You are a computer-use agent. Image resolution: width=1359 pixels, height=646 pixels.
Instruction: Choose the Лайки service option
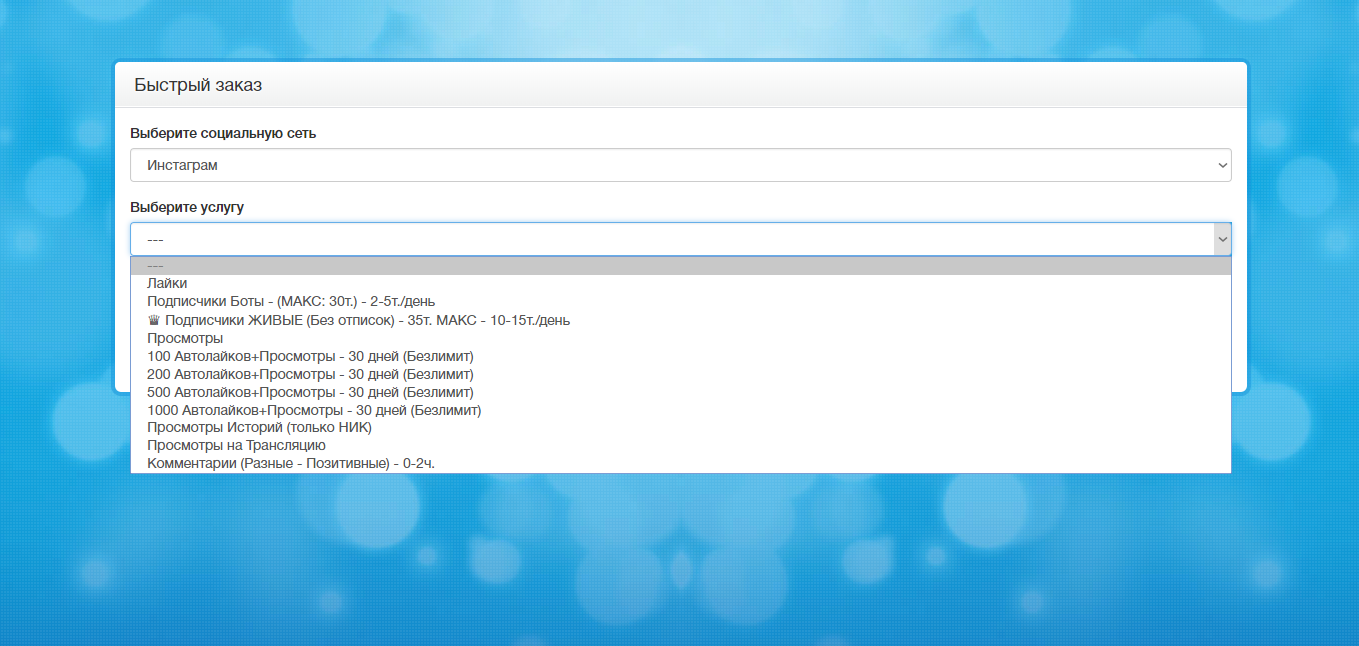click(x=680, y=284)
